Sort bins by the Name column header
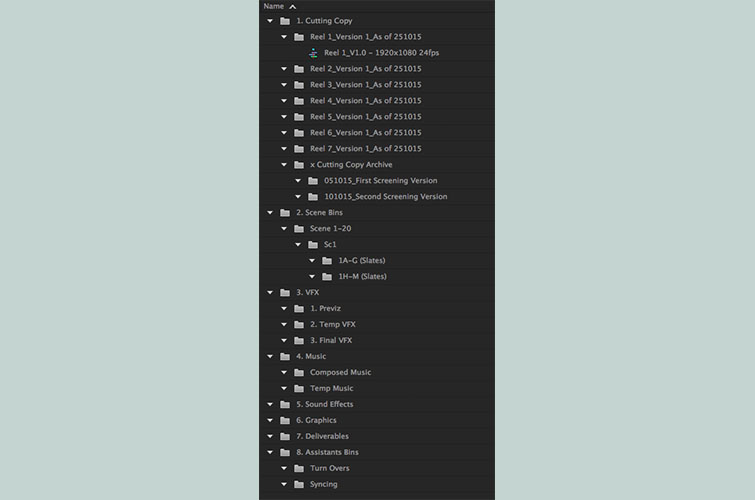The height and width of the screenshot is (500, 755). click(x=273, y=6)
